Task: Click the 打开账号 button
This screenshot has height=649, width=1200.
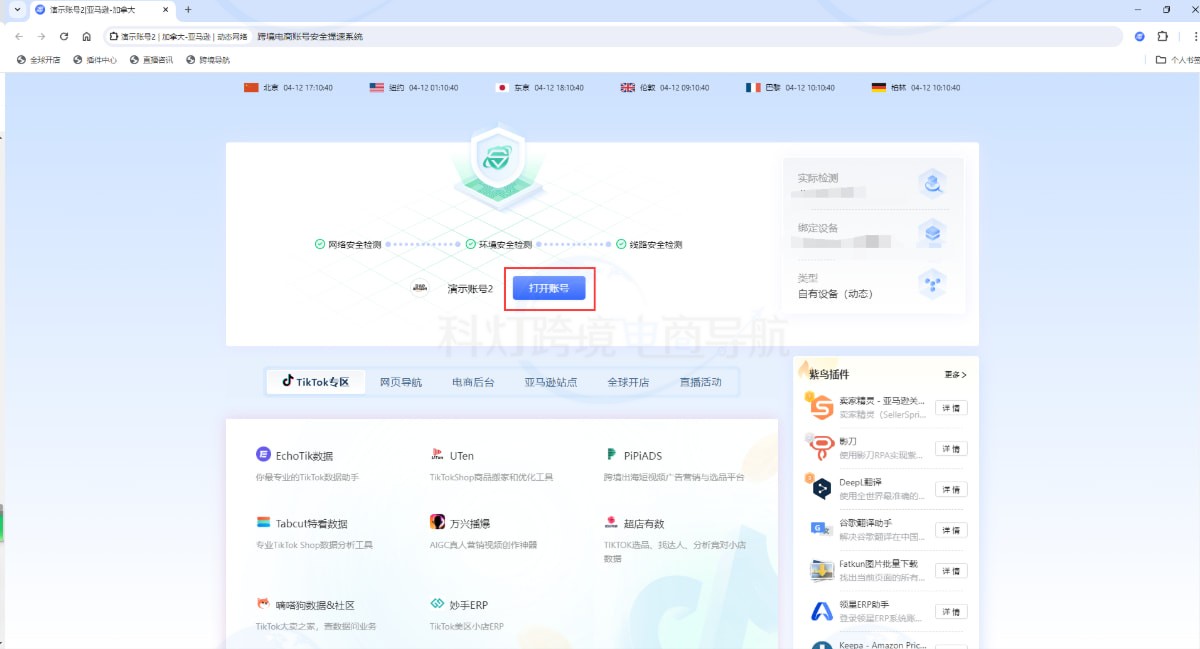Action: click(x=548, y=288)
